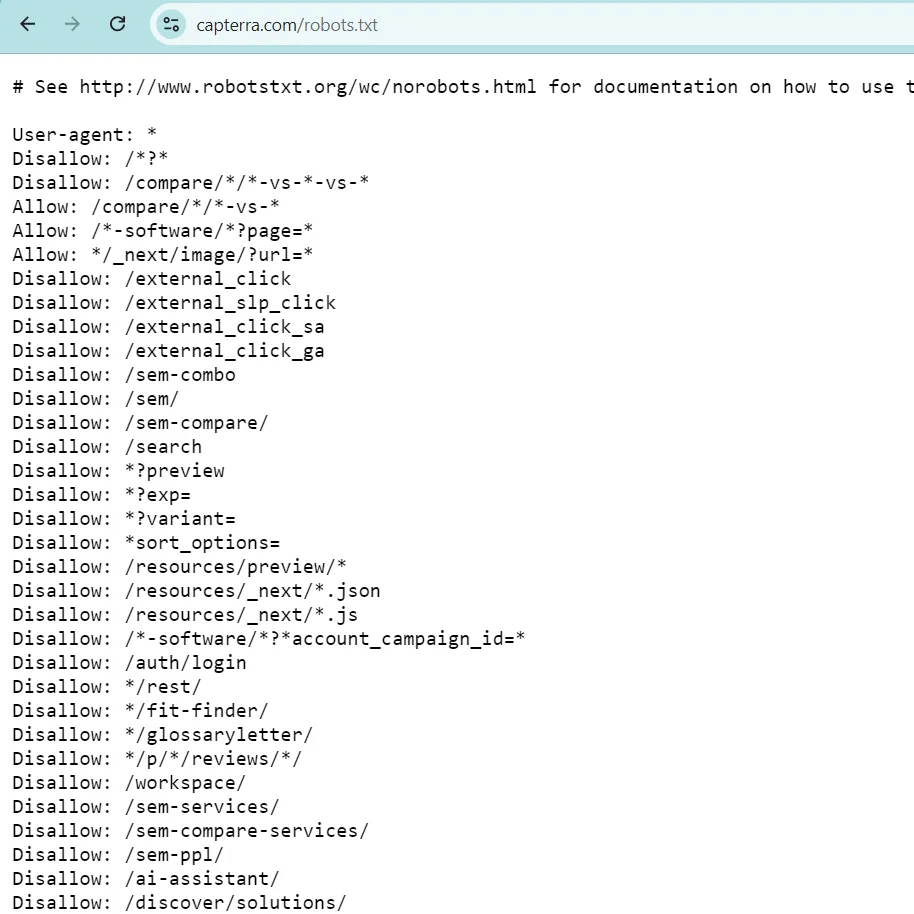Click the "Disallow: */rest/" line
Image resolution: width=914 pixels, height=914 pixels.
coord(107,686)
